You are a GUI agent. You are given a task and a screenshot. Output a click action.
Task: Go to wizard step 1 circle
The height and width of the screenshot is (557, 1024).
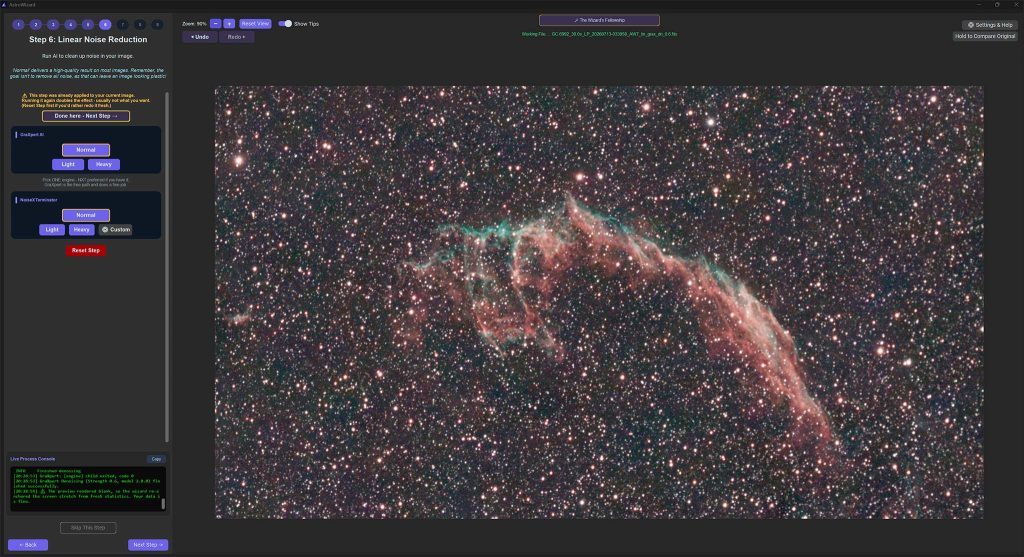tap(18, 25)
